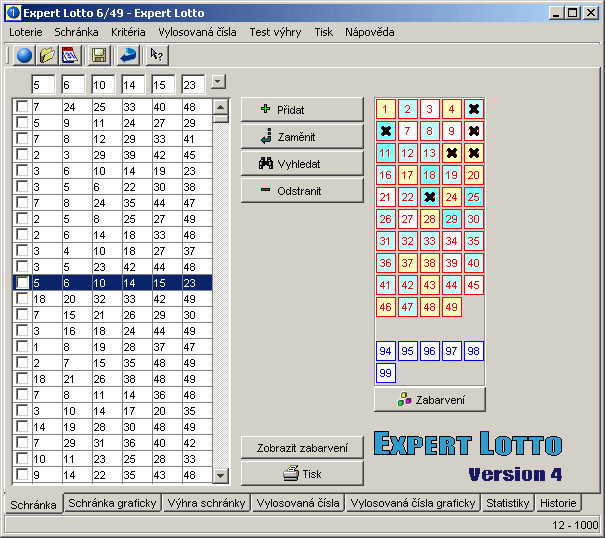This screenshot has width=605, height=538.
Task: Check the row 7 8 12 29 33 41
Action: 22,139
